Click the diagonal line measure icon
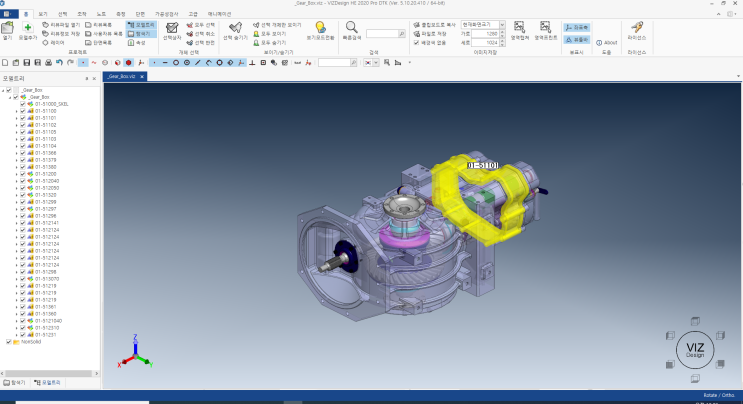 point(198,63)
